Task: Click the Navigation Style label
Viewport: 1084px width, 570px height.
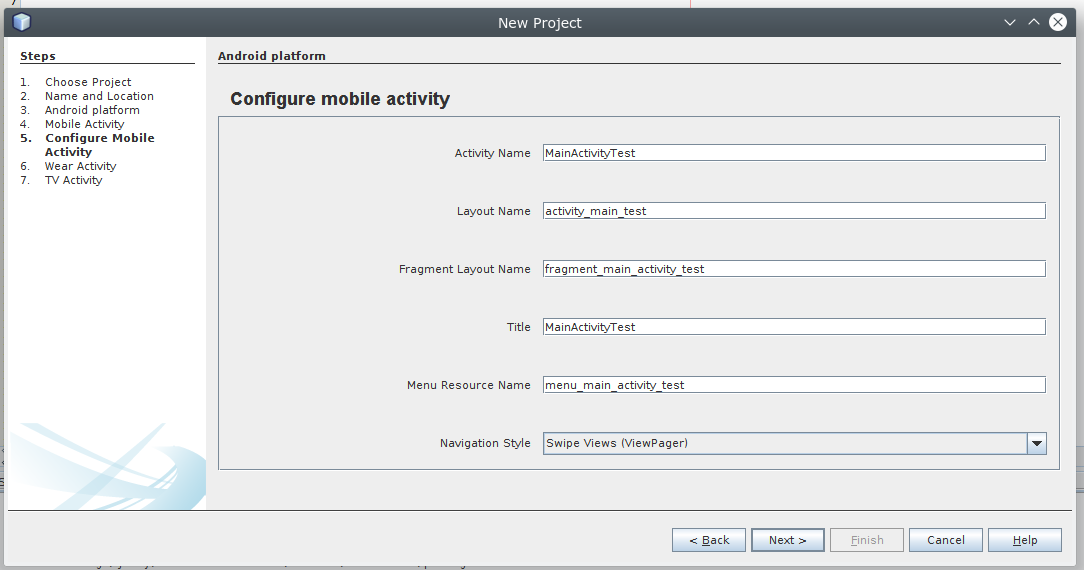Action: pos(485,443)
